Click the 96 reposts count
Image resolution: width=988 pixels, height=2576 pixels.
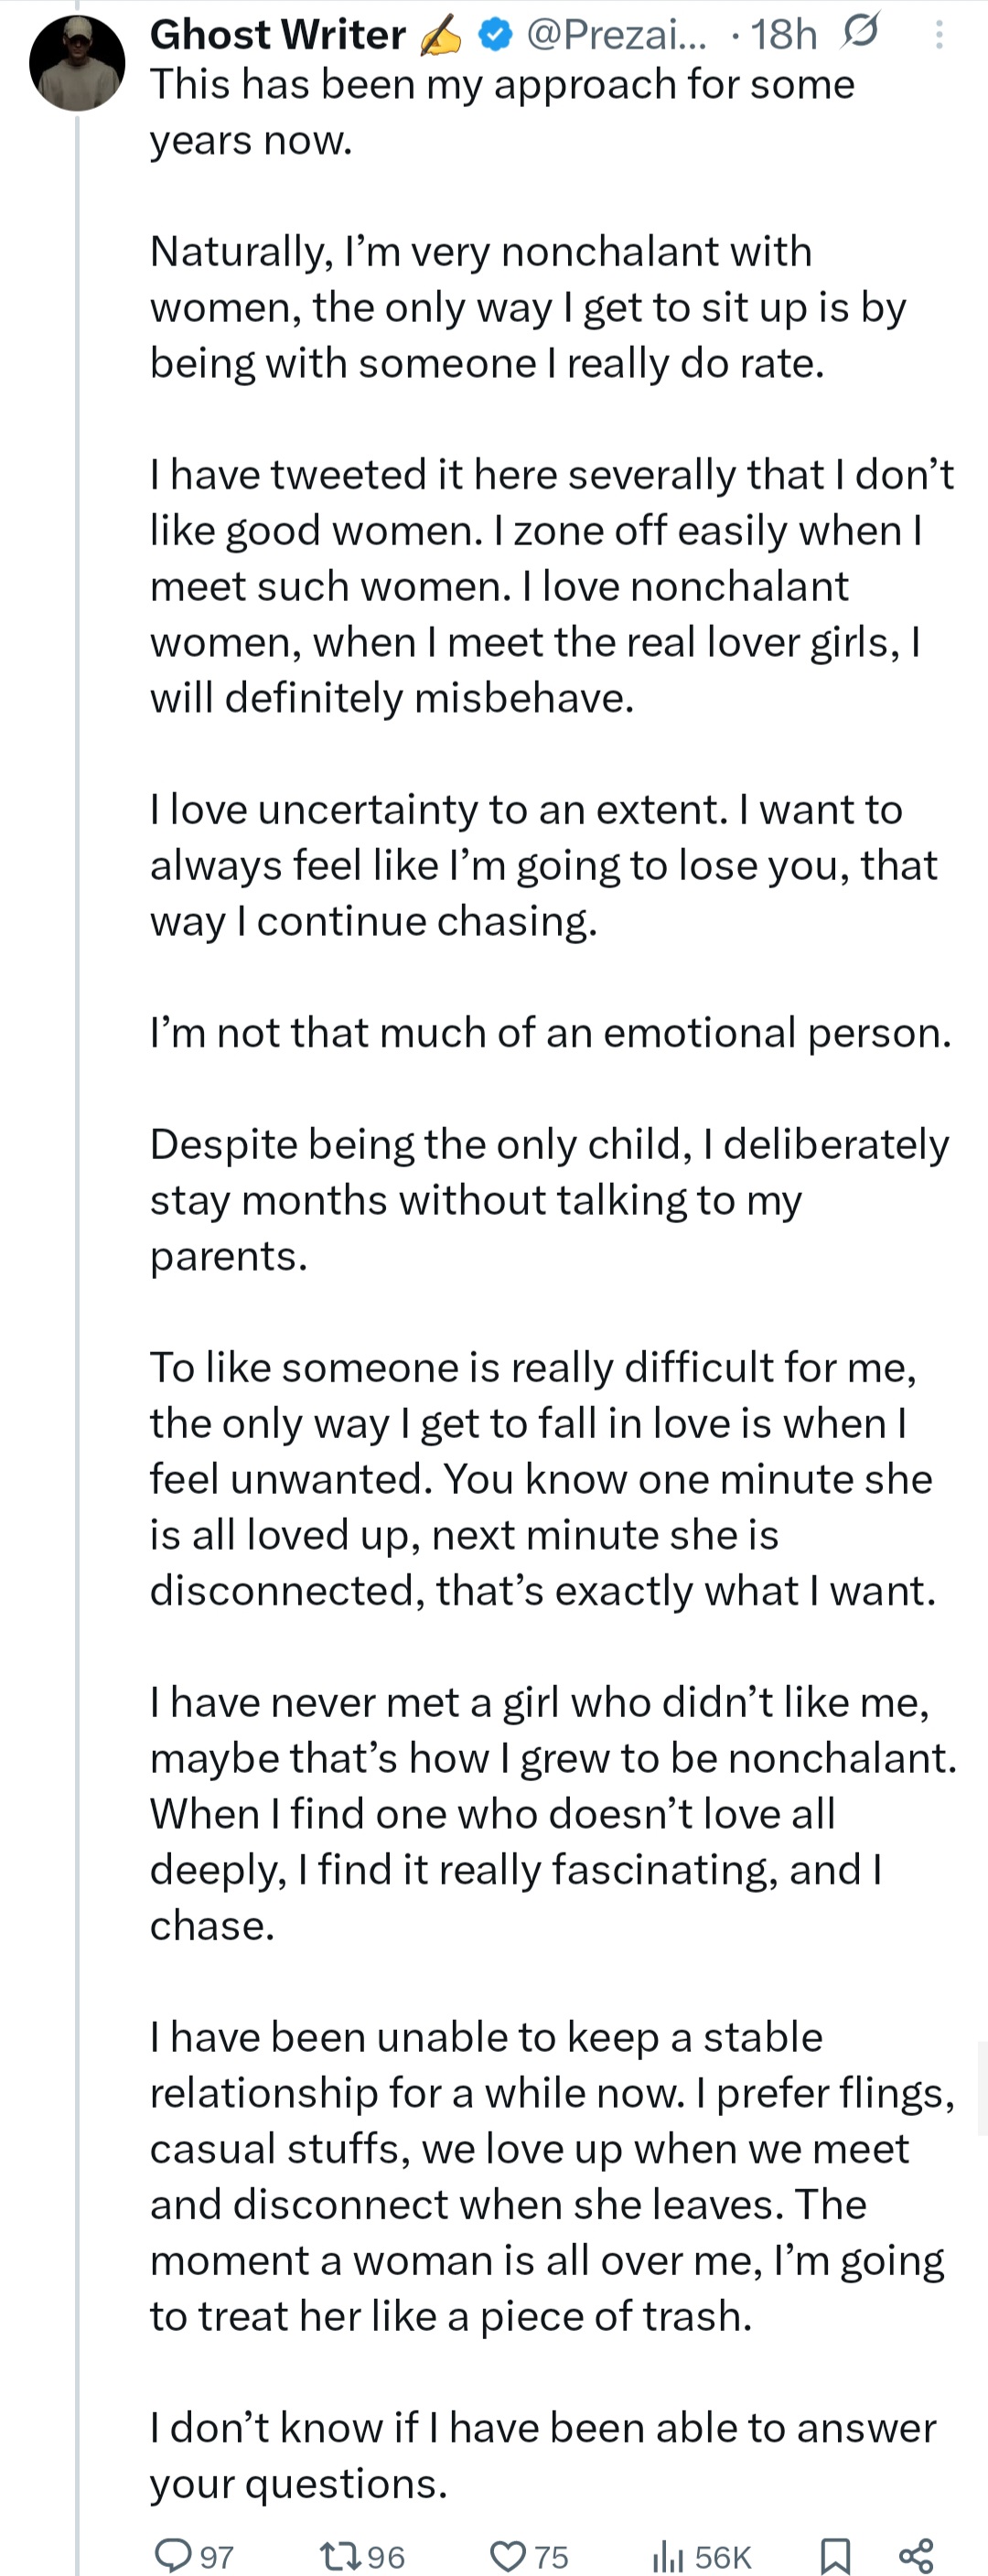pos(386,2557)
